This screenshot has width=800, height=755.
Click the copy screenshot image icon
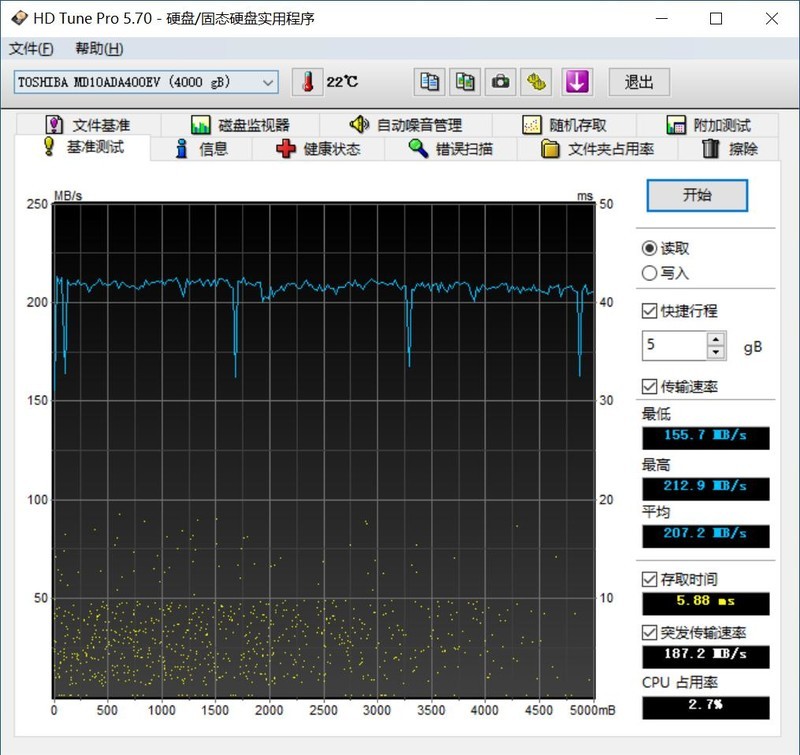[464, 81]
